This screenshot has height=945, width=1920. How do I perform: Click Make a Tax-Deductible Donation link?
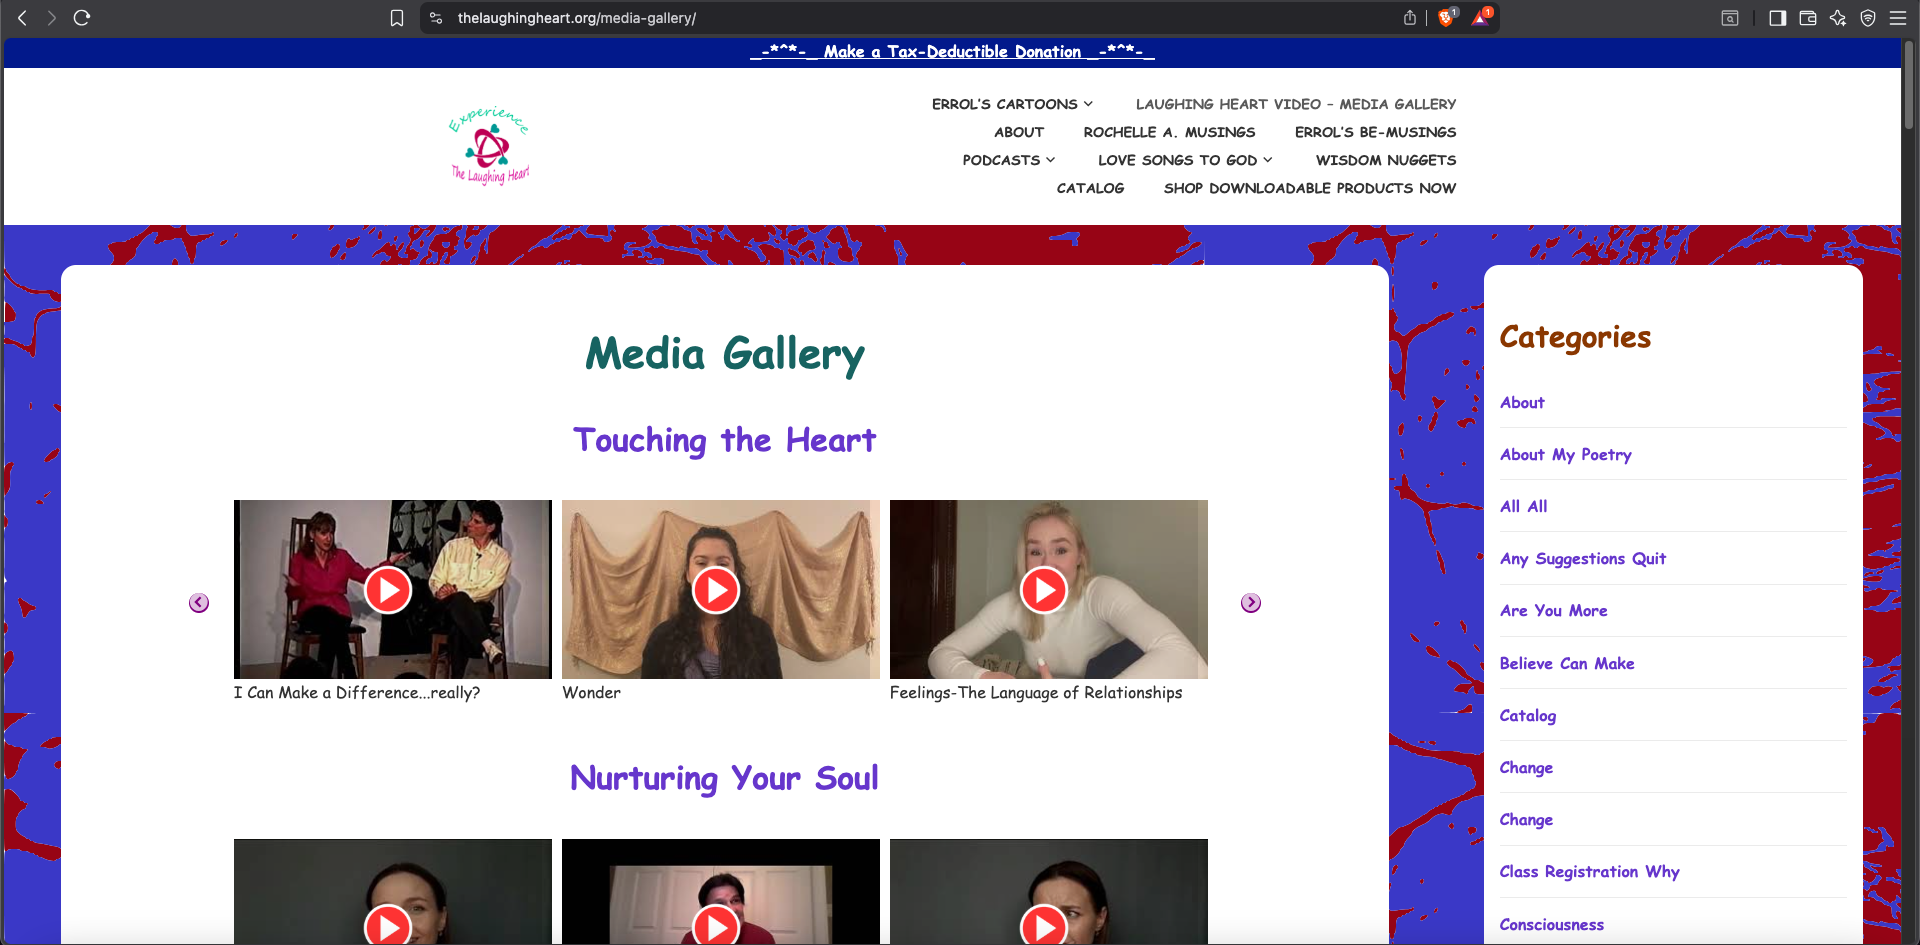(950, 51)
